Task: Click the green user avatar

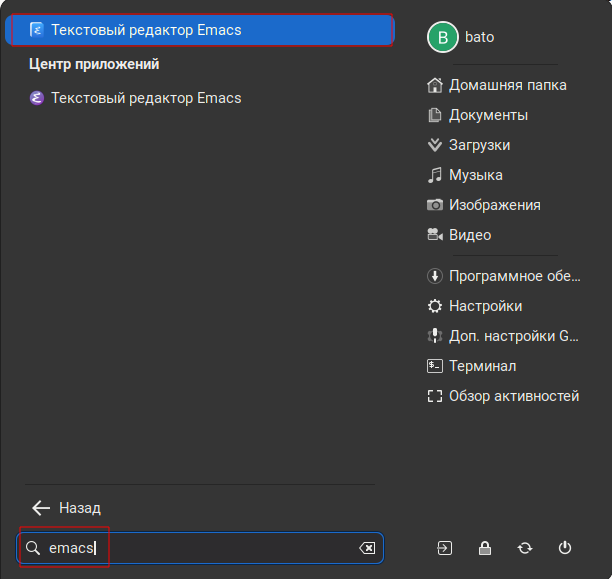Action: [x=442, y=37]
